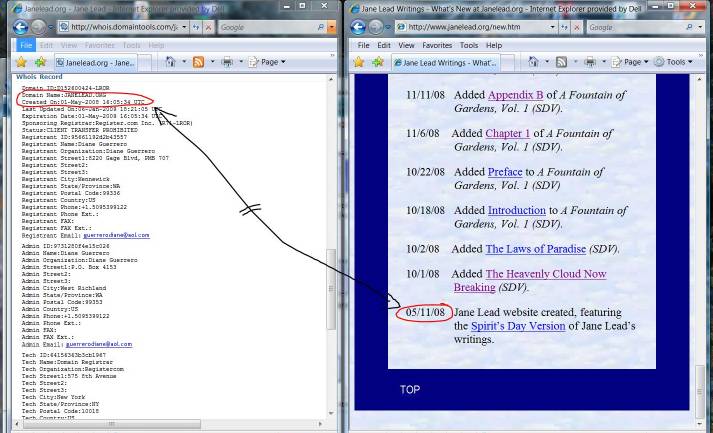Click registrant email guerrerodiane@aol.com link
This screenshot has width=713, height=433.
[x=116, y=235]
